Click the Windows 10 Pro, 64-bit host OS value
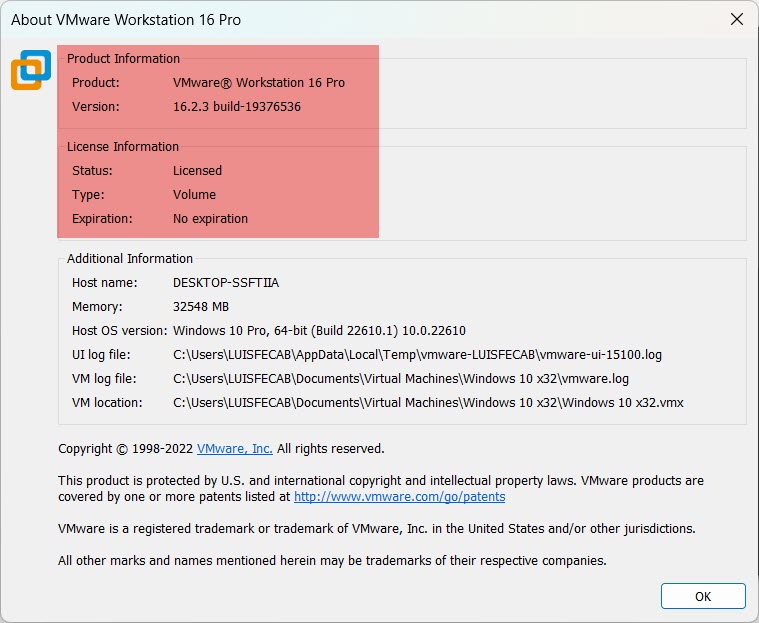 point(319,331)
